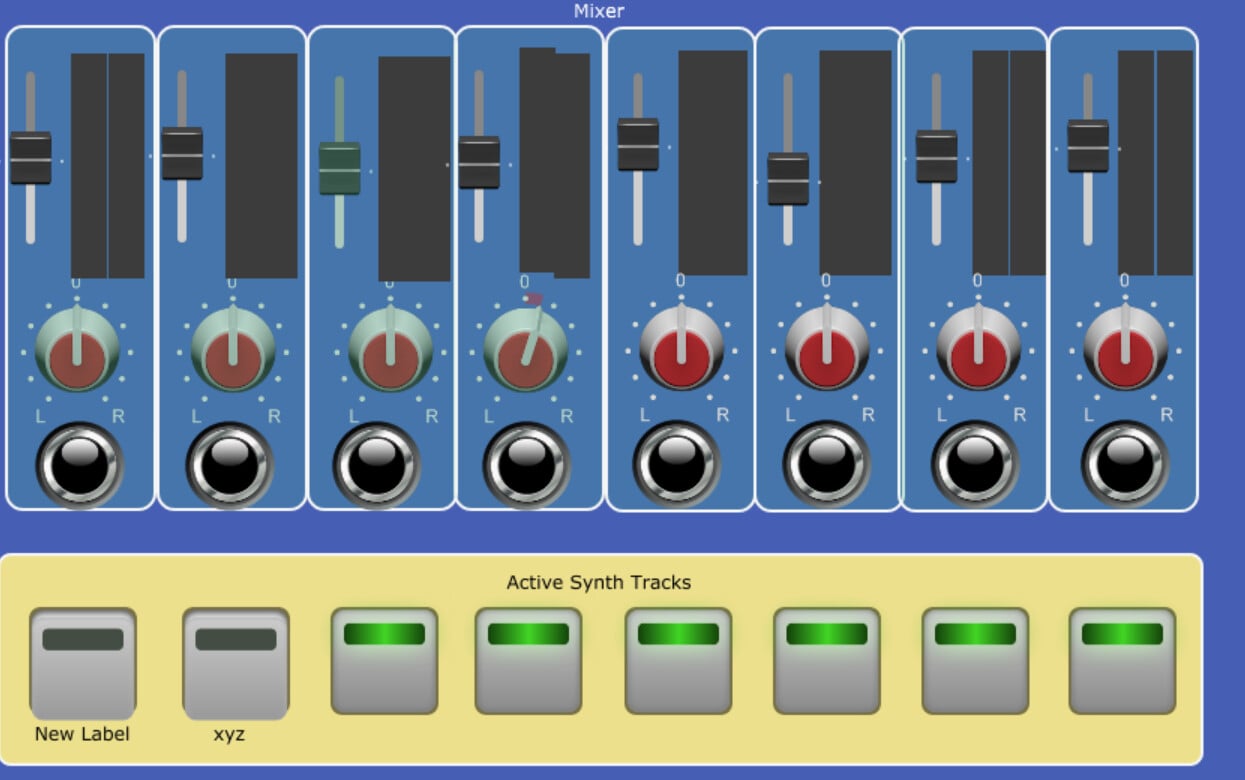This screenshot has width=1245, height=780.
Task: Click the first channel's volume fader handle
Action: [x=31, y=158]
